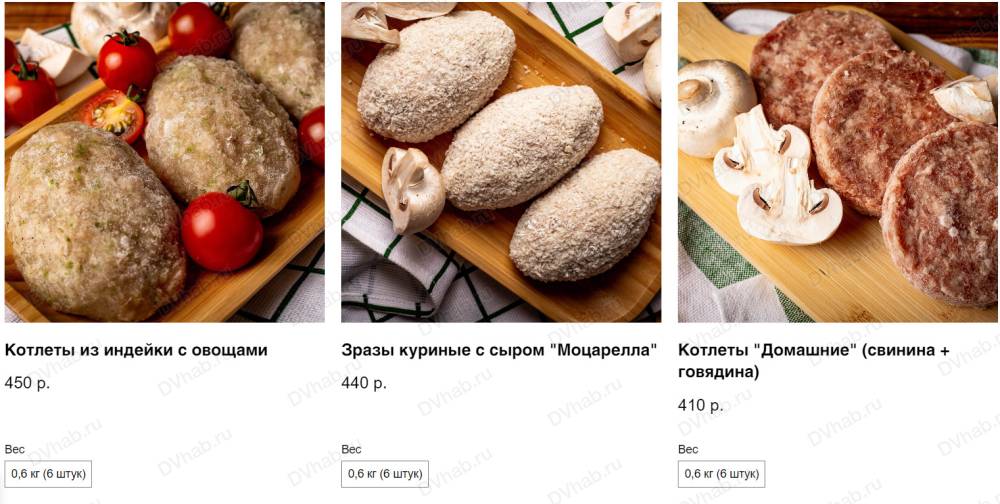Click the topmost breaded зраза on board
This screenshot has width=1000, height=504.
pos(436,75)
